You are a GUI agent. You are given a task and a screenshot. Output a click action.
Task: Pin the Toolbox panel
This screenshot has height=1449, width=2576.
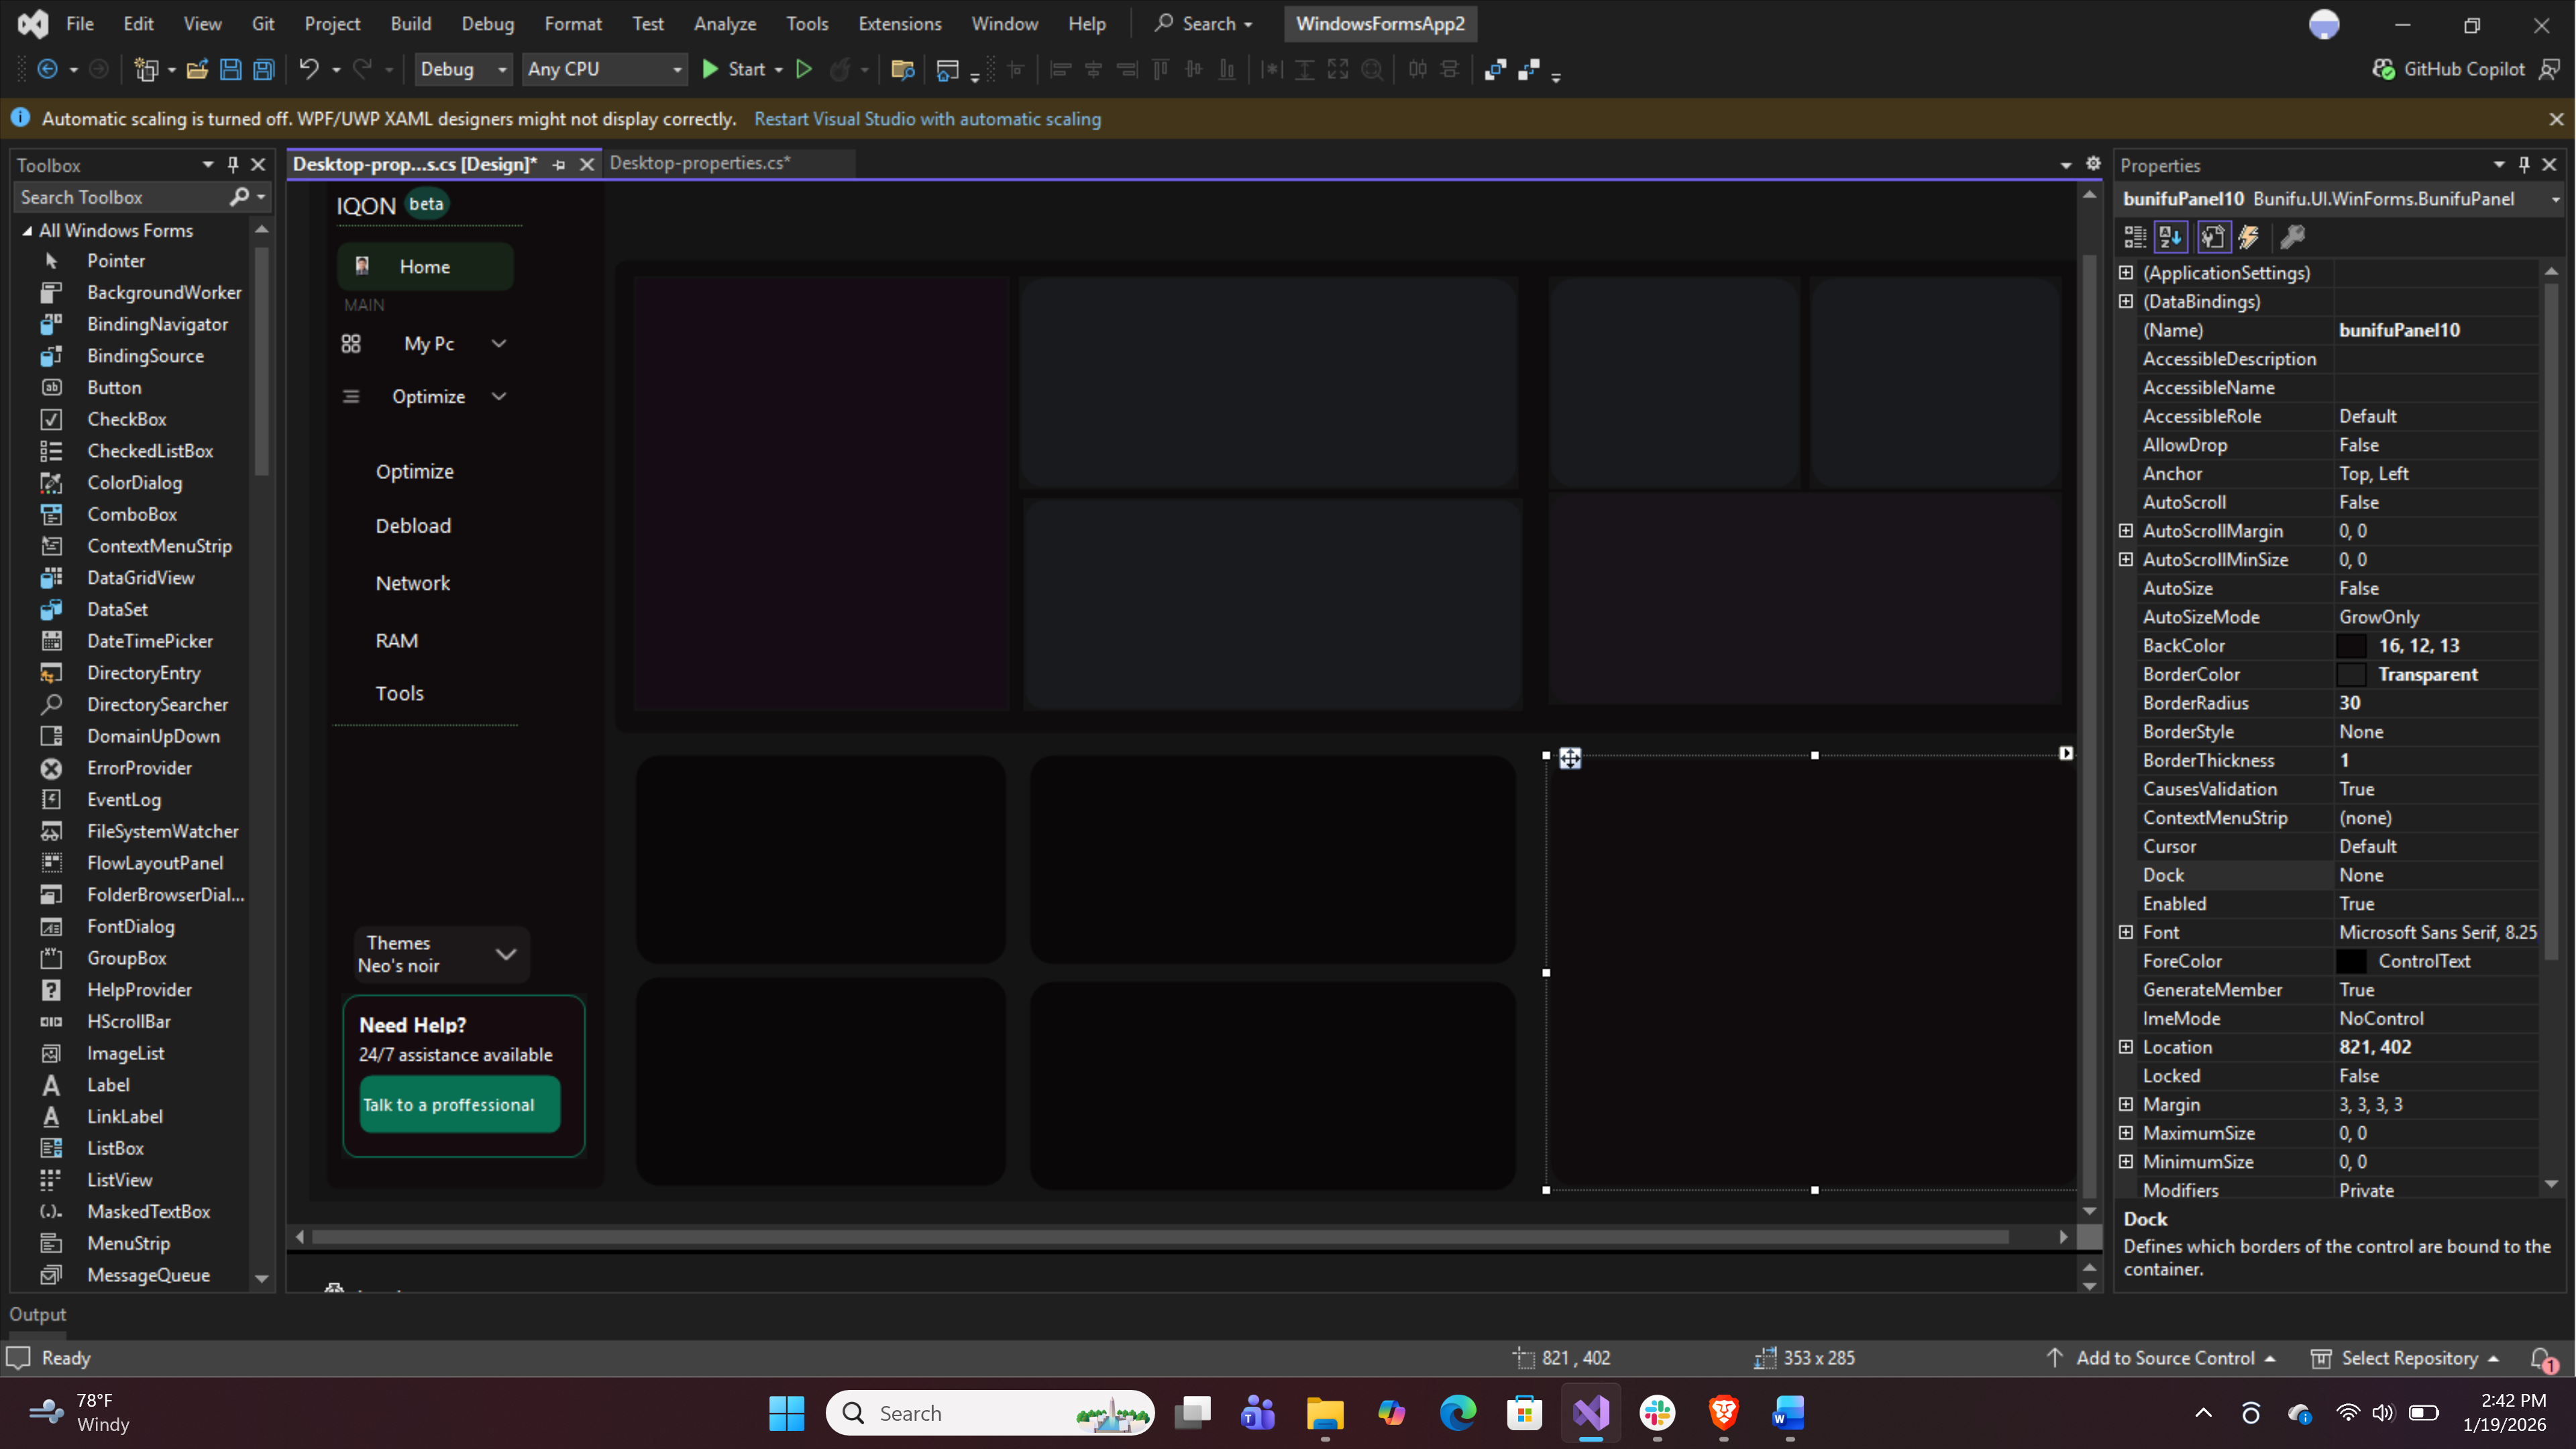(x=233, y=164)
